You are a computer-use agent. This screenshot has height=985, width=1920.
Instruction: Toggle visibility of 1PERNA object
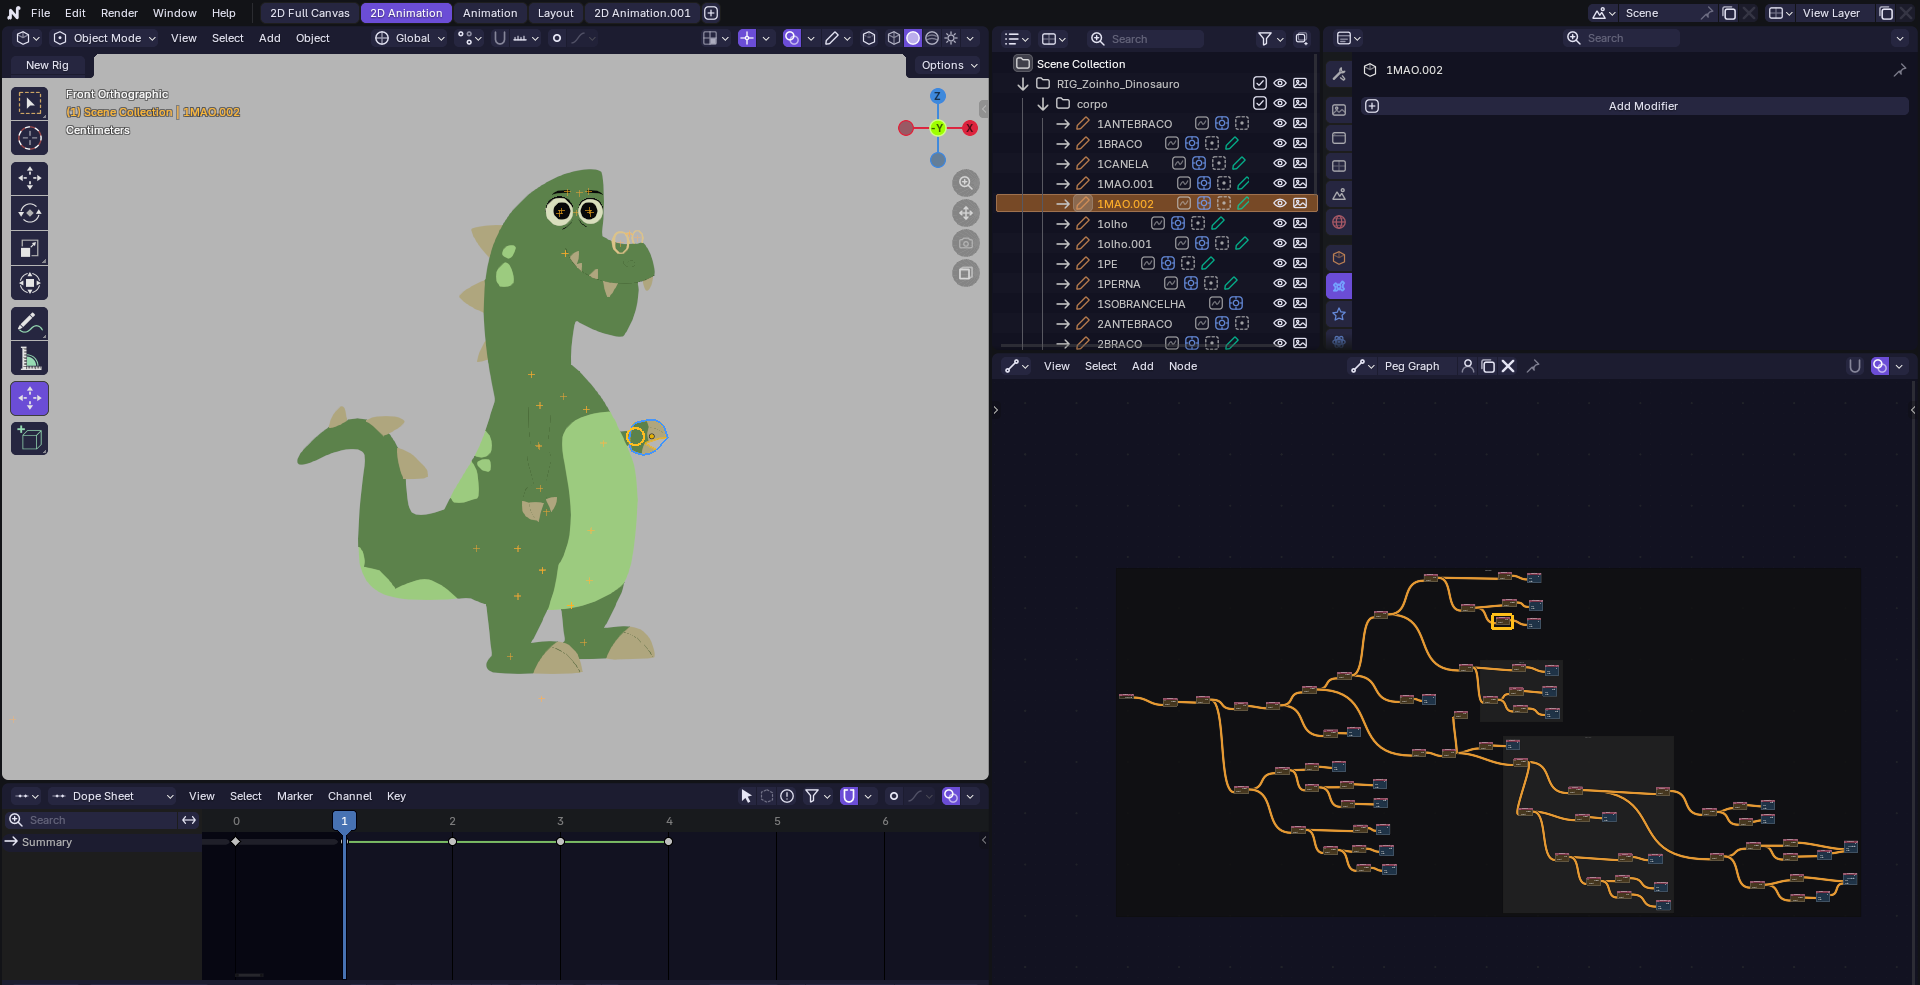coord(1280,283)
